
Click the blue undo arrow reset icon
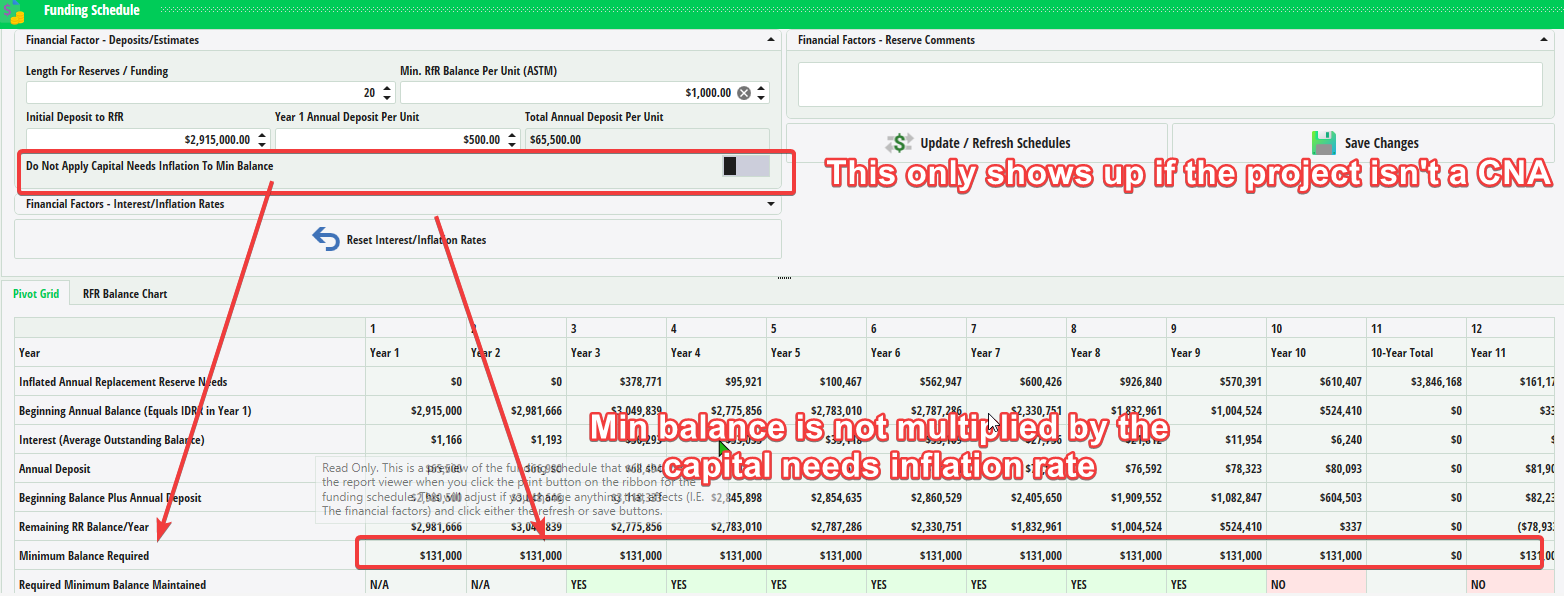(327, 238)
